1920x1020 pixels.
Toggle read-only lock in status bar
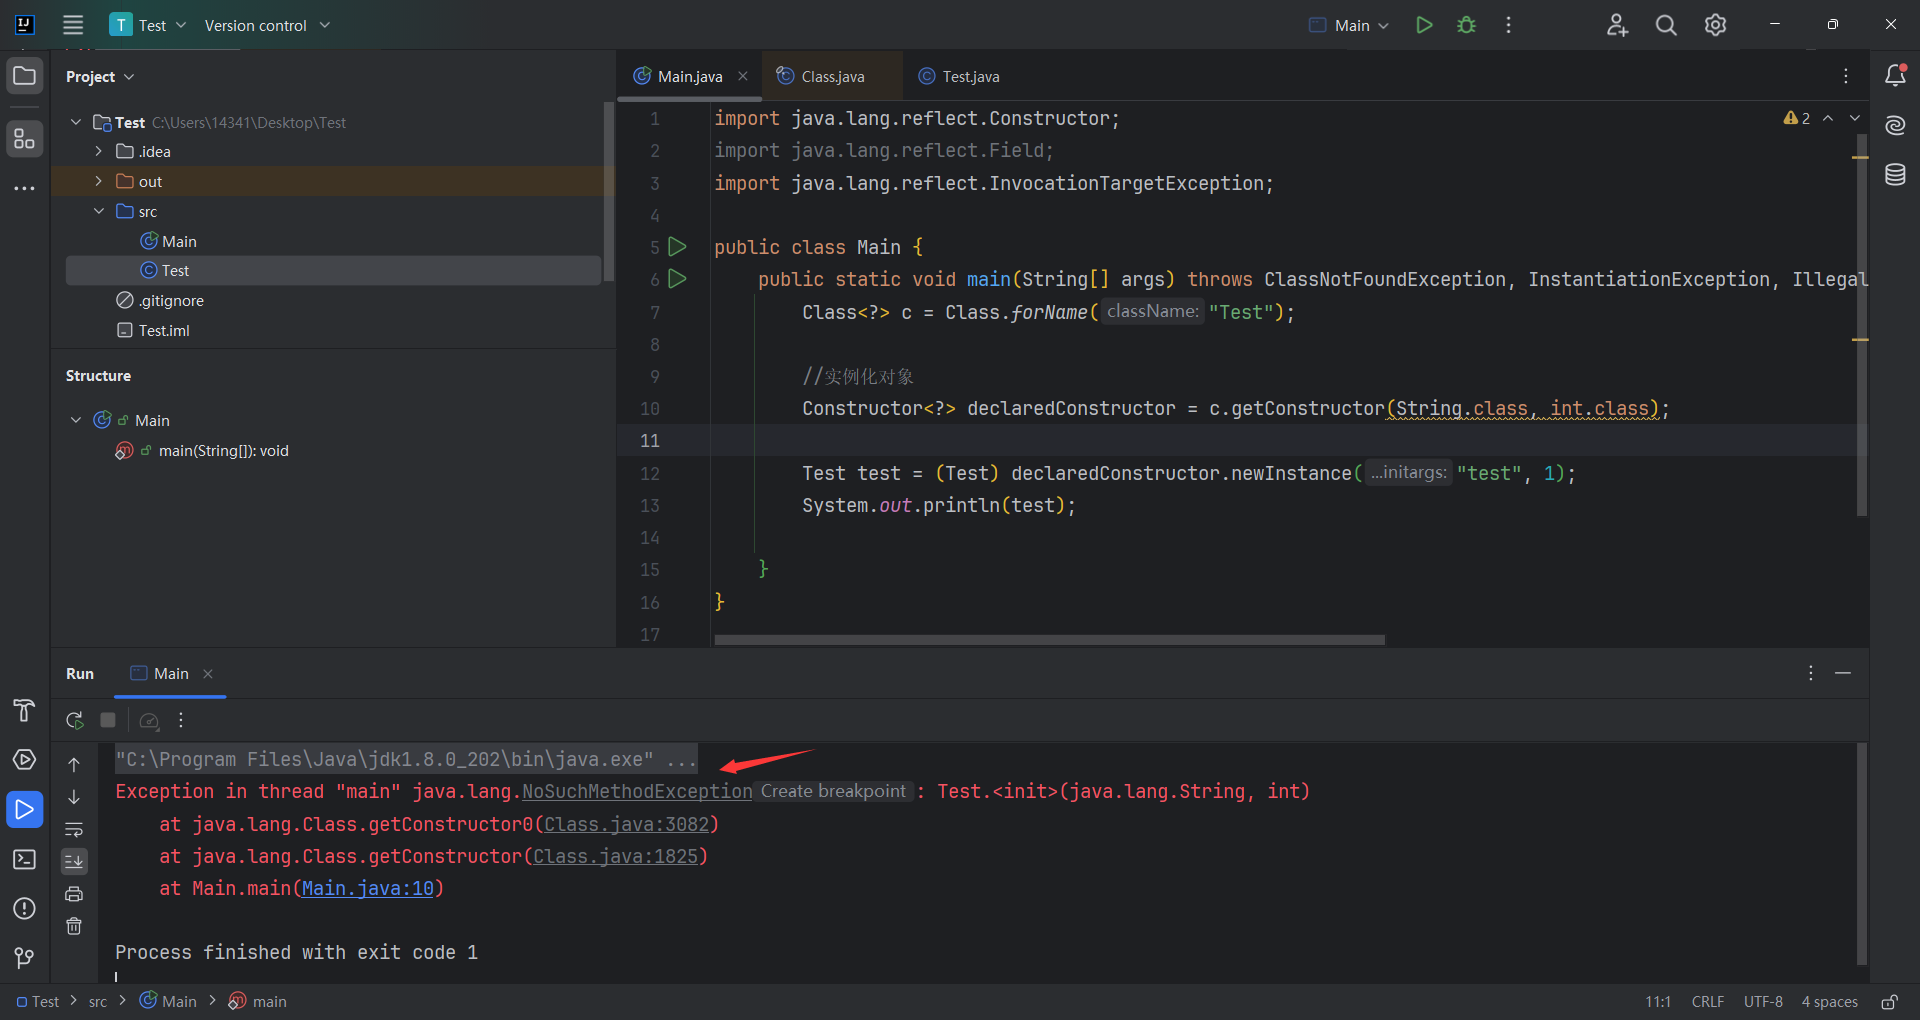pyautogui.click(x=1889, y=1002)
